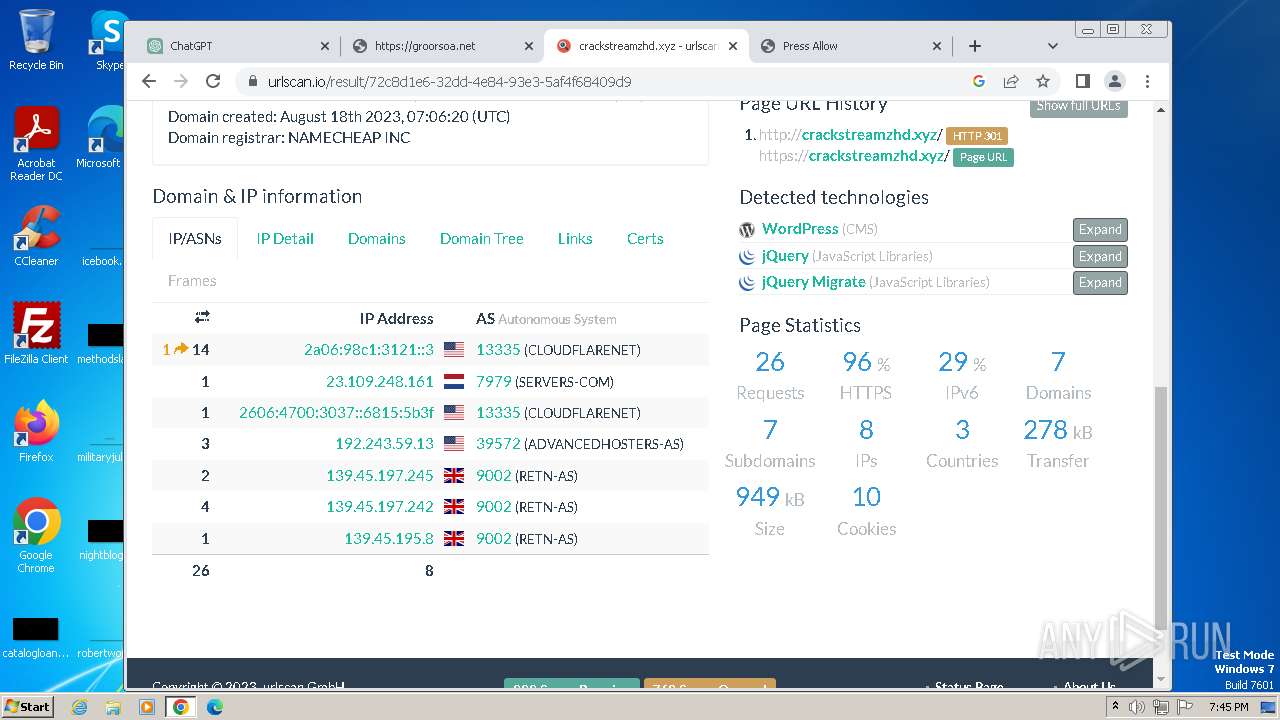Click the volume icon in system tray

[x=1137, y=707]
